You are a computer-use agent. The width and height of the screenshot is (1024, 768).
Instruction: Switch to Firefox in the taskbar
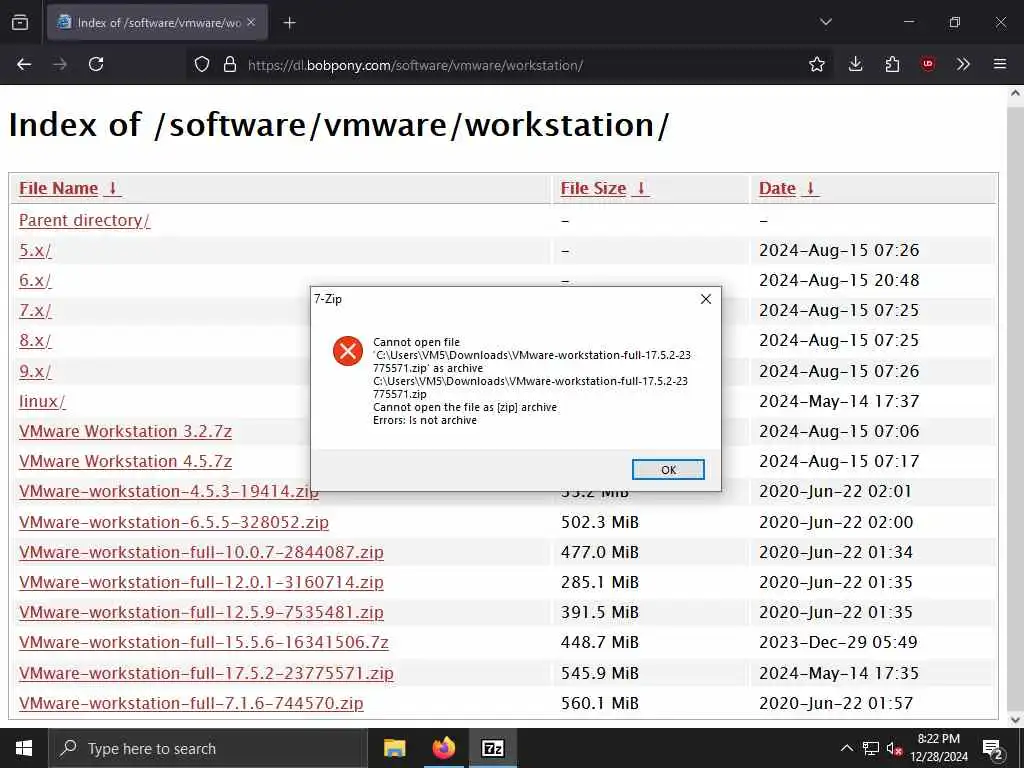click(443, 748)
